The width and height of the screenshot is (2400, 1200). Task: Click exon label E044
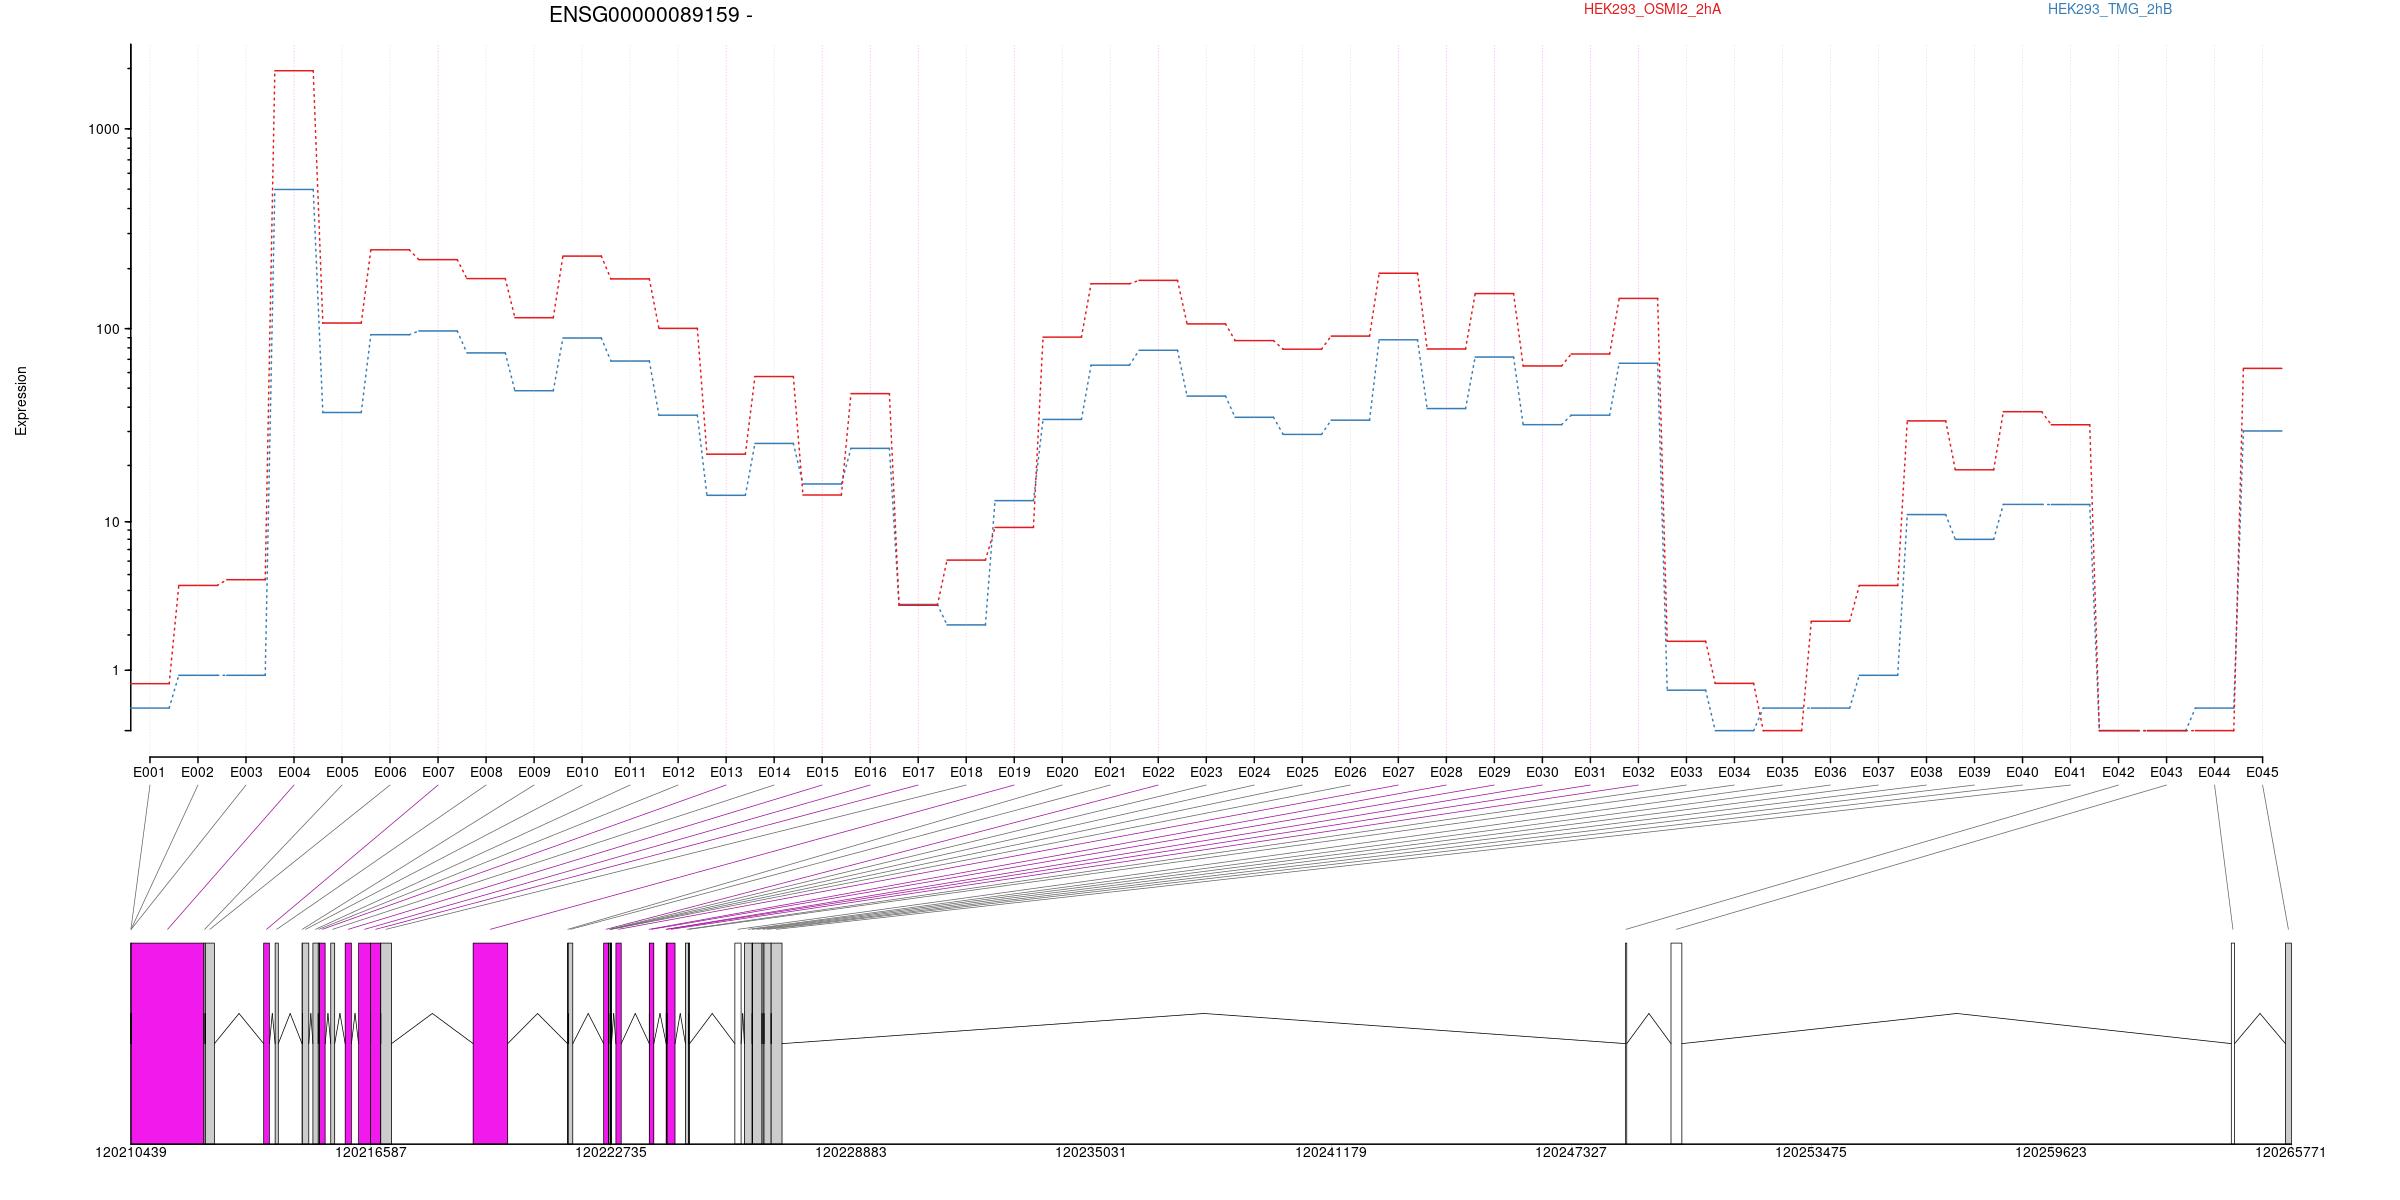(x=2214, y=772)
